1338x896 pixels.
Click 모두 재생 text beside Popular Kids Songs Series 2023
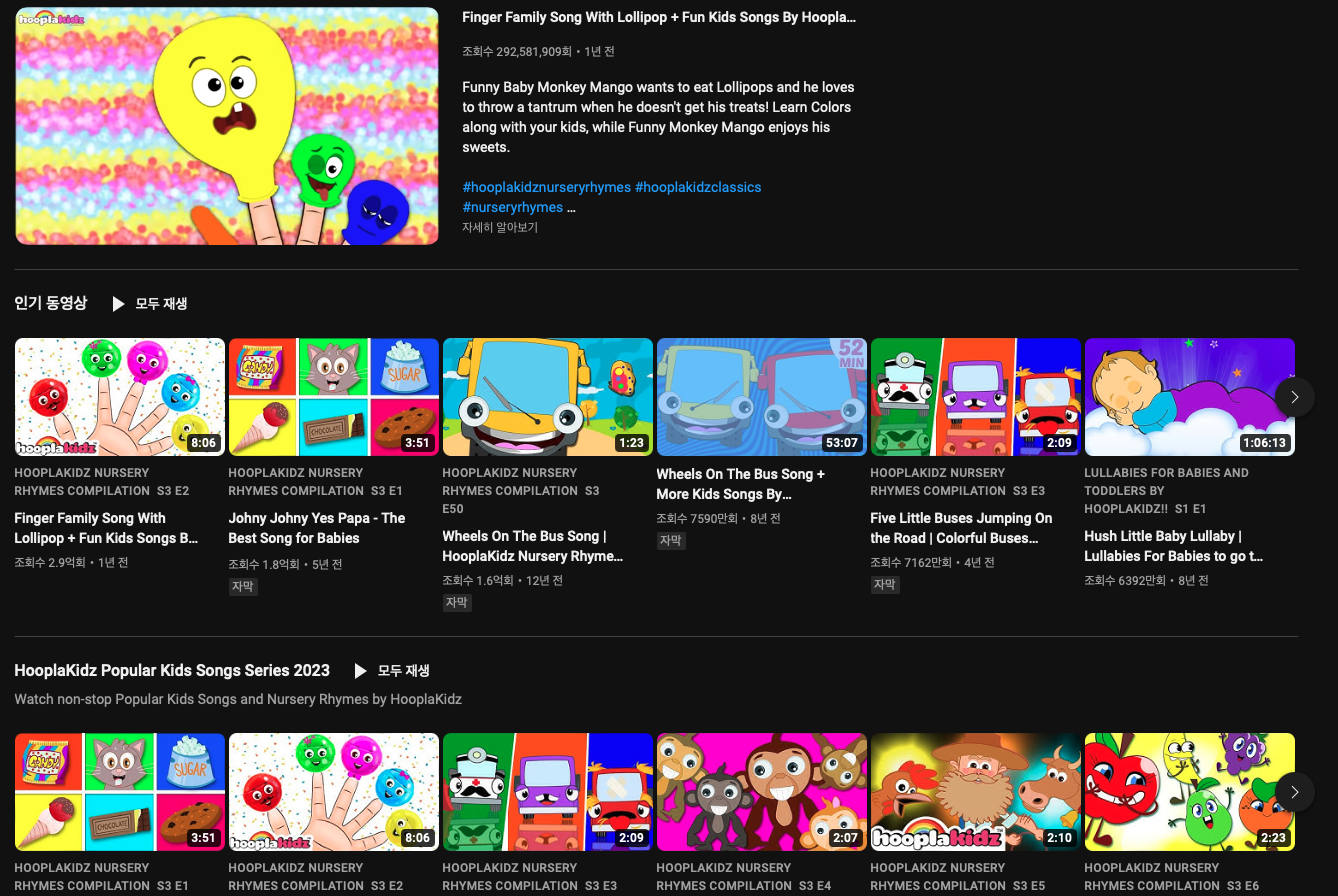click(x=403, y=670)
